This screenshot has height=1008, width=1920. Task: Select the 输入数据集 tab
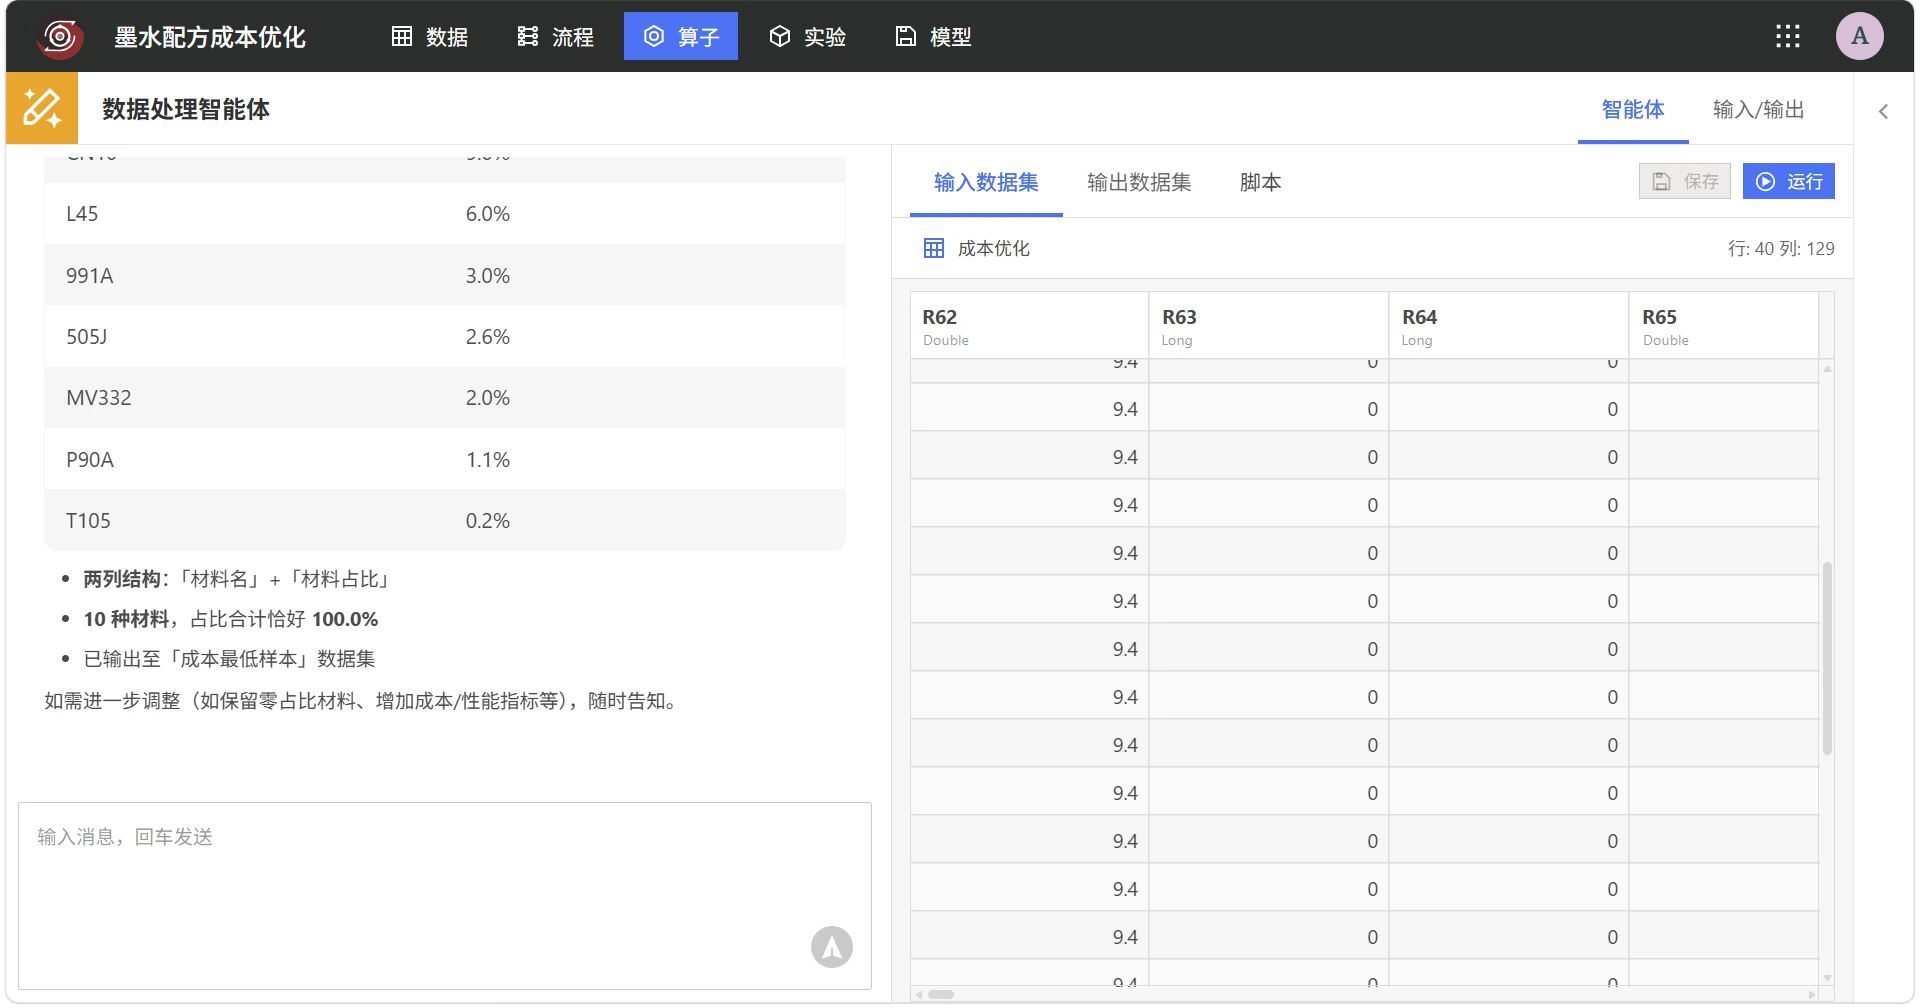pos(986,182)
